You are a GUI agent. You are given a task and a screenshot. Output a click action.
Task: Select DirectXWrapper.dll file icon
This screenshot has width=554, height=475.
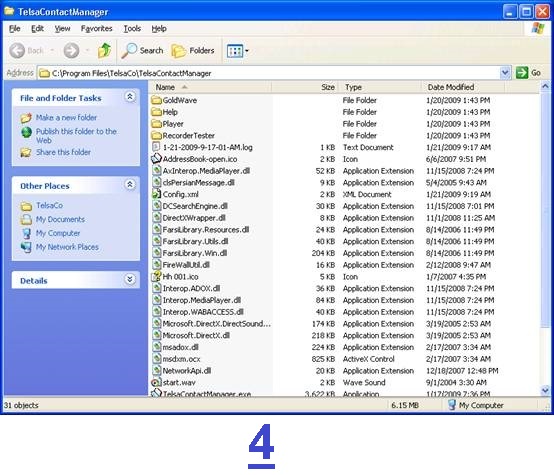click(157, 218)
